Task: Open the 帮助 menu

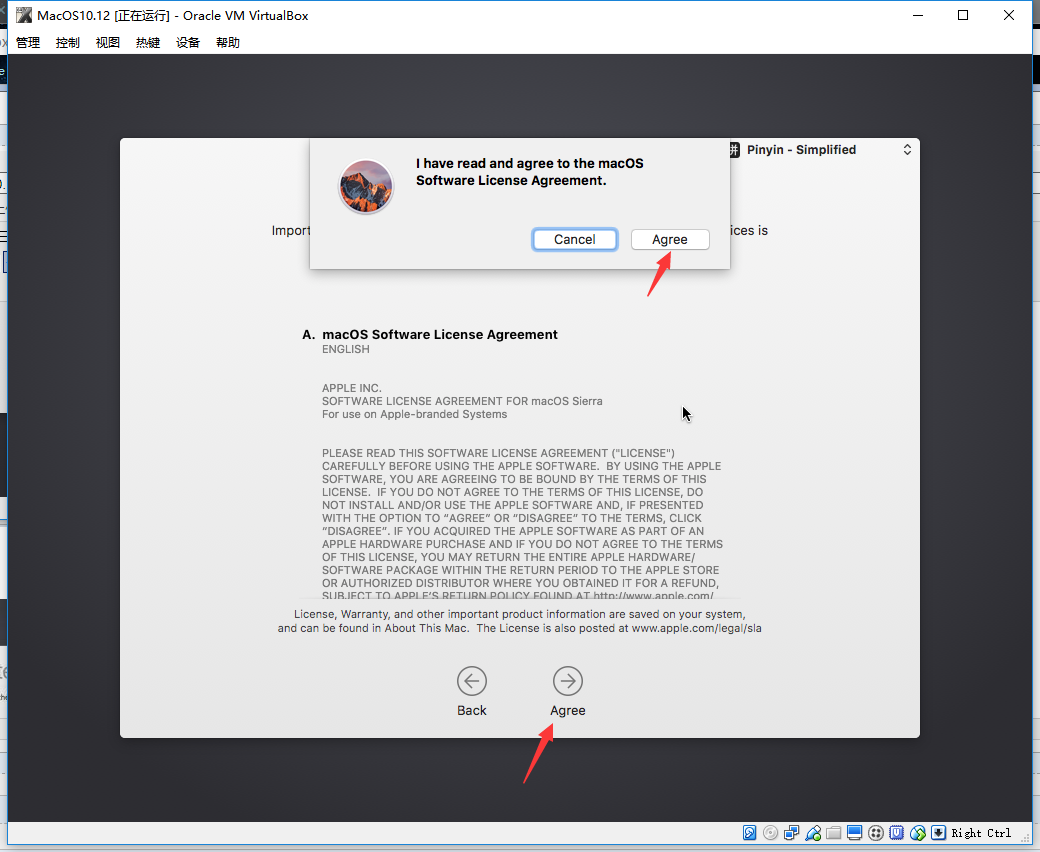Action: coord(228,42)
